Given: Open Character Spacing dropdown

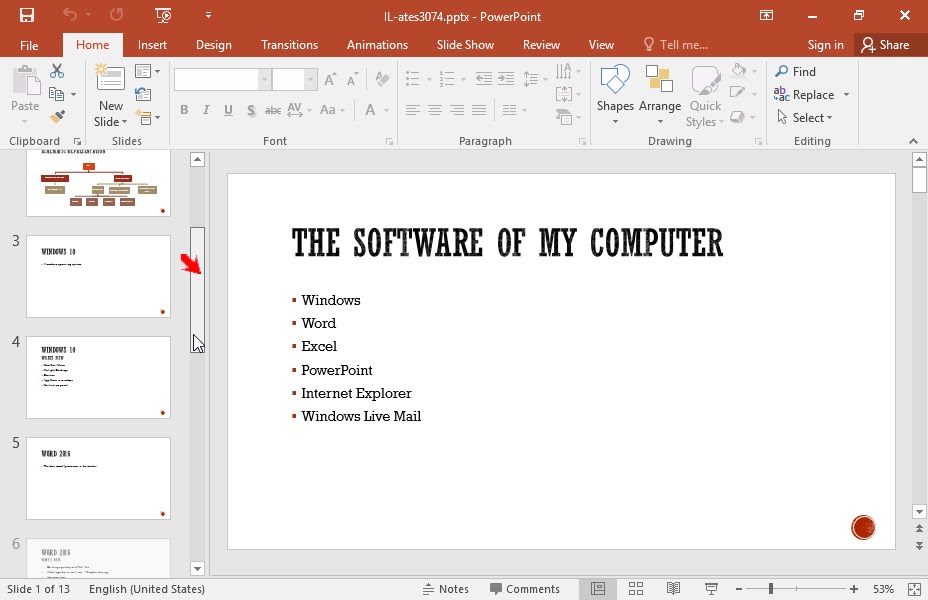Looking at the screenshot, I should tap(299, 110).
